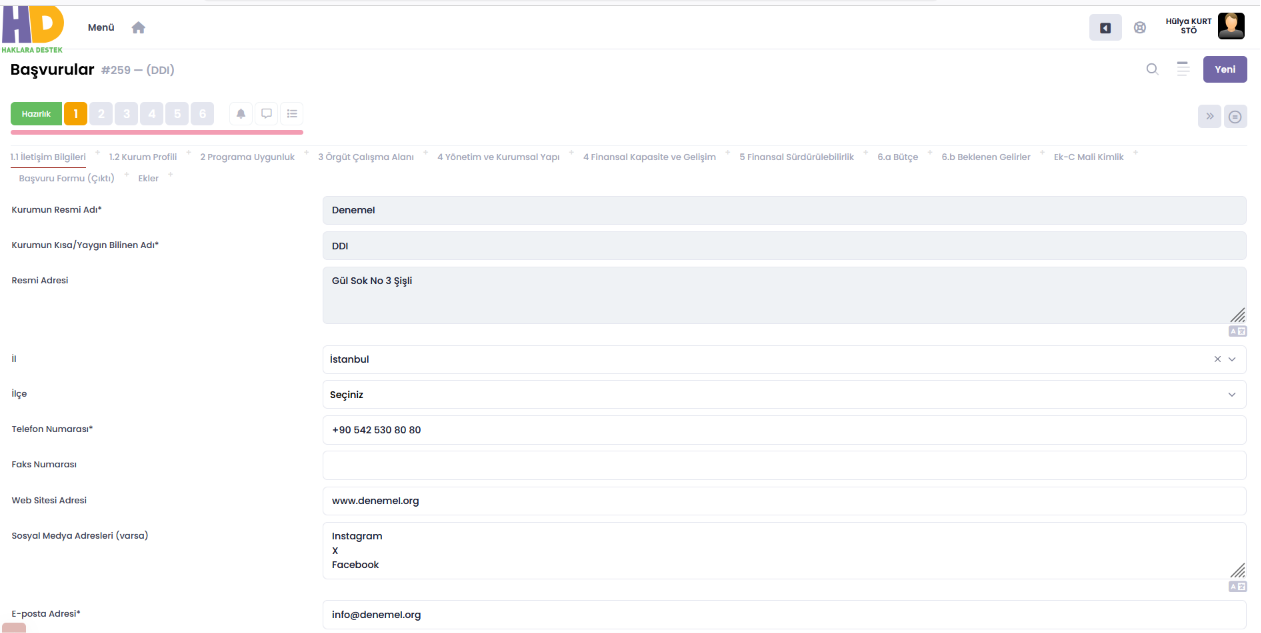Go to step 5 in stage bar
The height and width of the screenshot is (633, 1261).
(177, 114)
